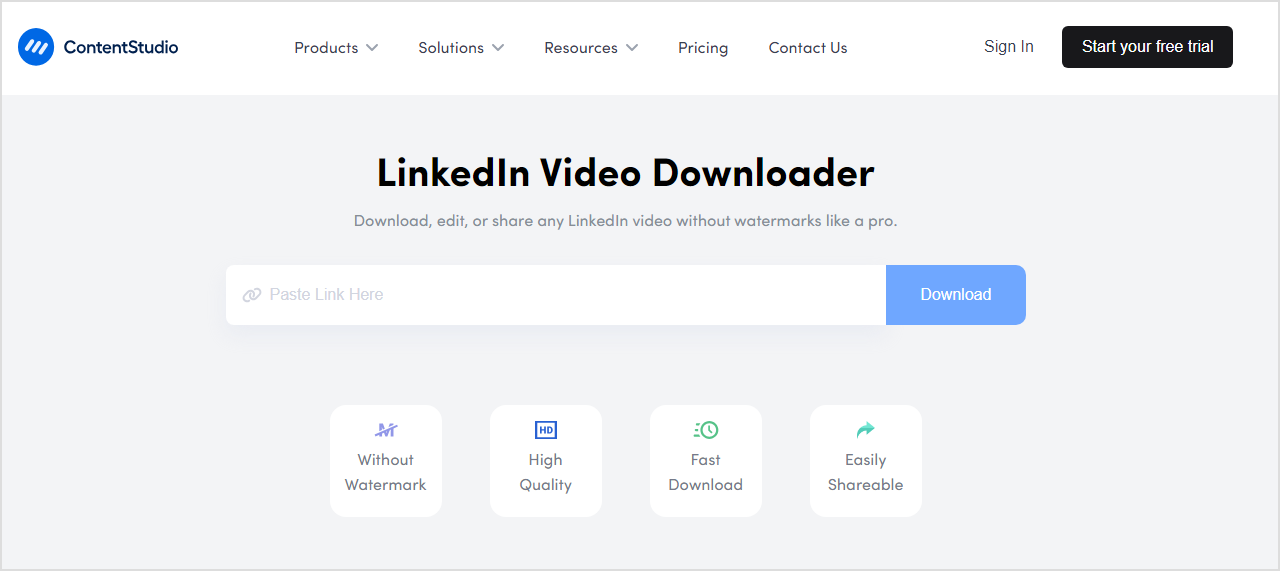
Task: Expand the Resources dropdown chevron
Action: click(x=632, y=48)
